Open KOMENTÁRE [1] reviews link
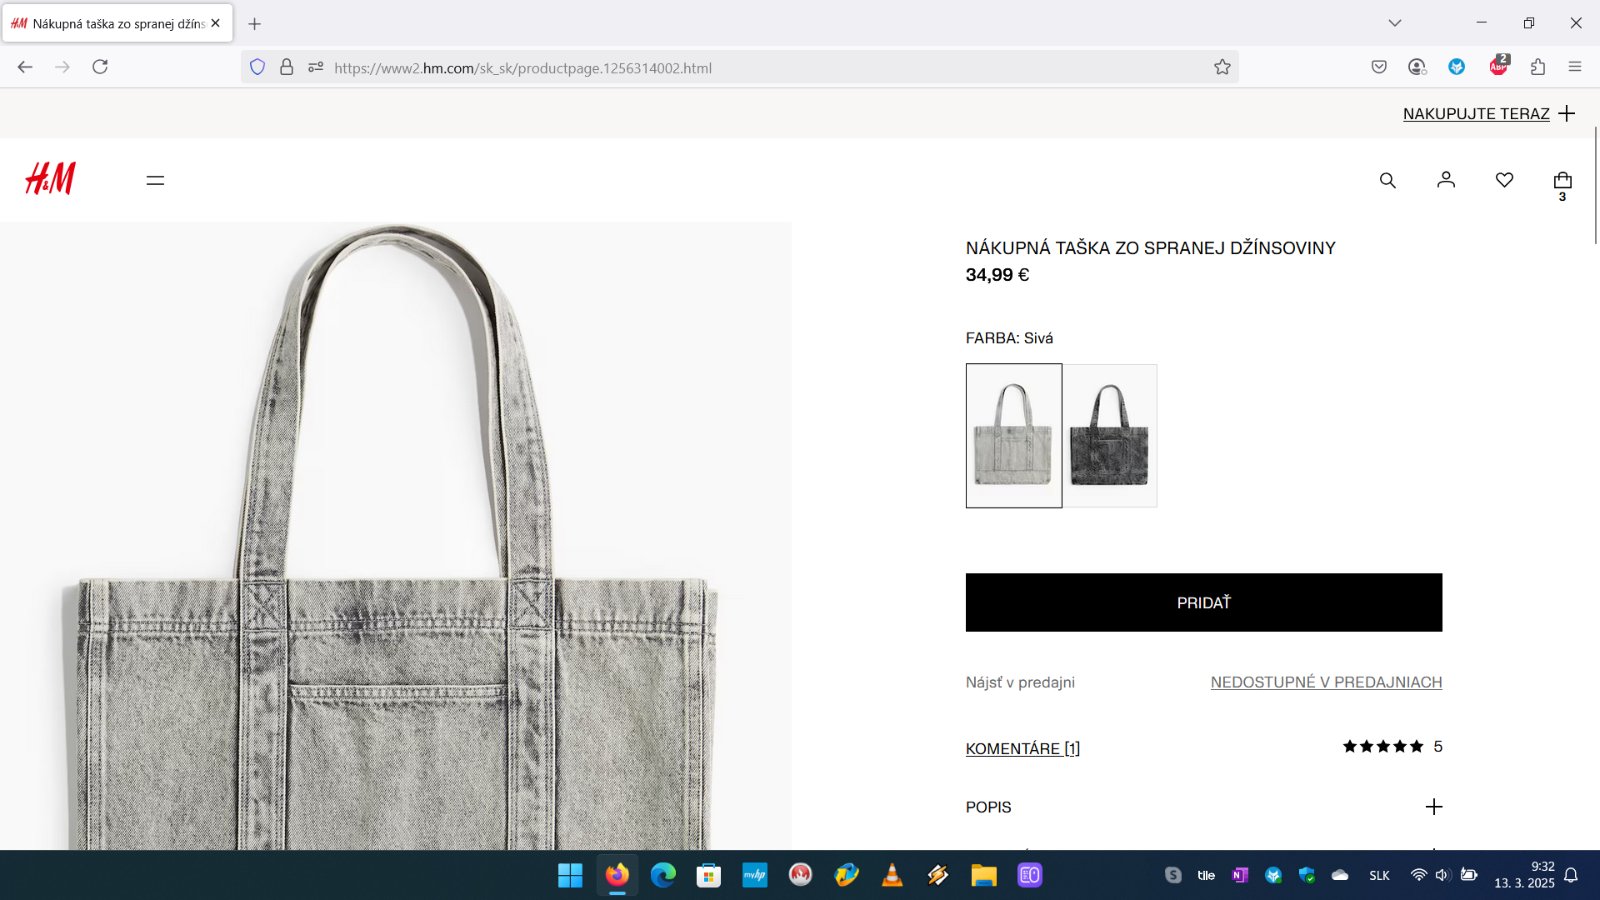 pos(1023,748)
